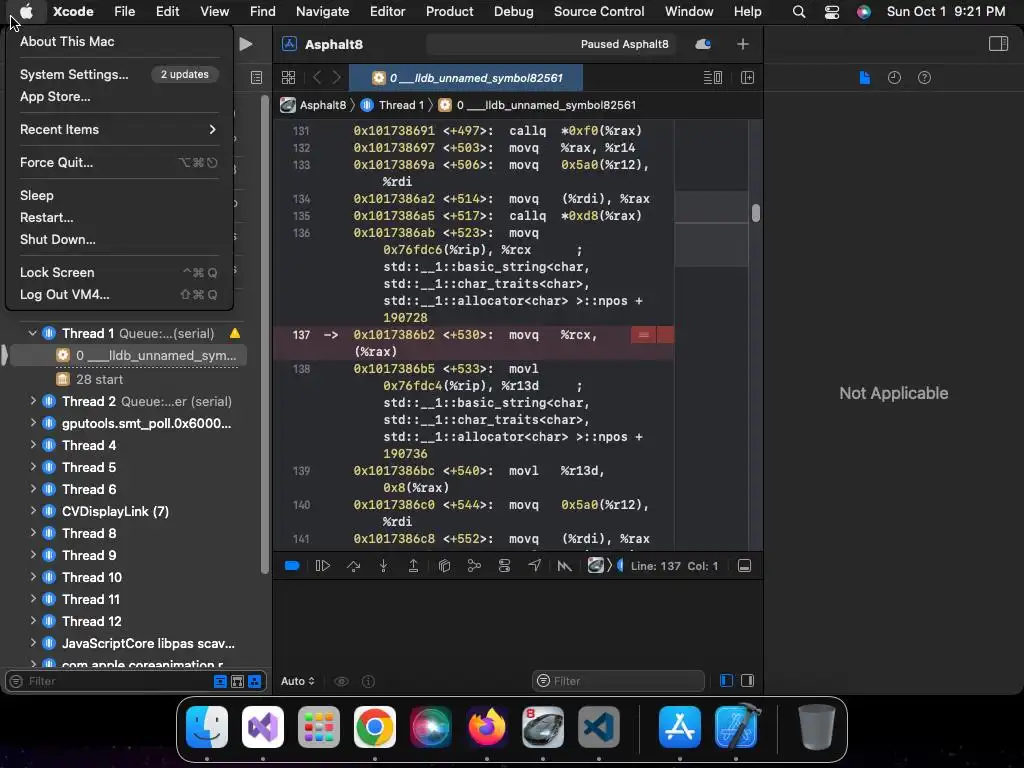Click the Metal debugging M icon

click(564, 566)
